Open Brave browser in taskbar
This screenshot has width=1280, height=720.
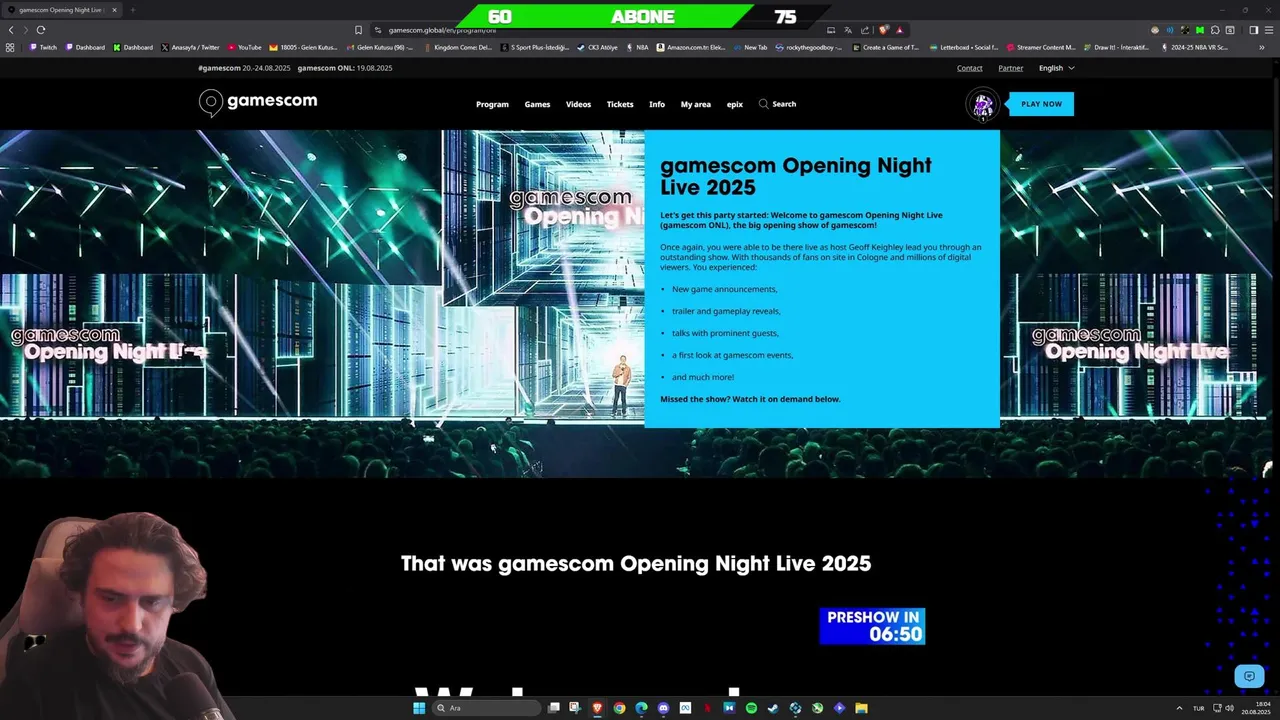tap(598, 708)
